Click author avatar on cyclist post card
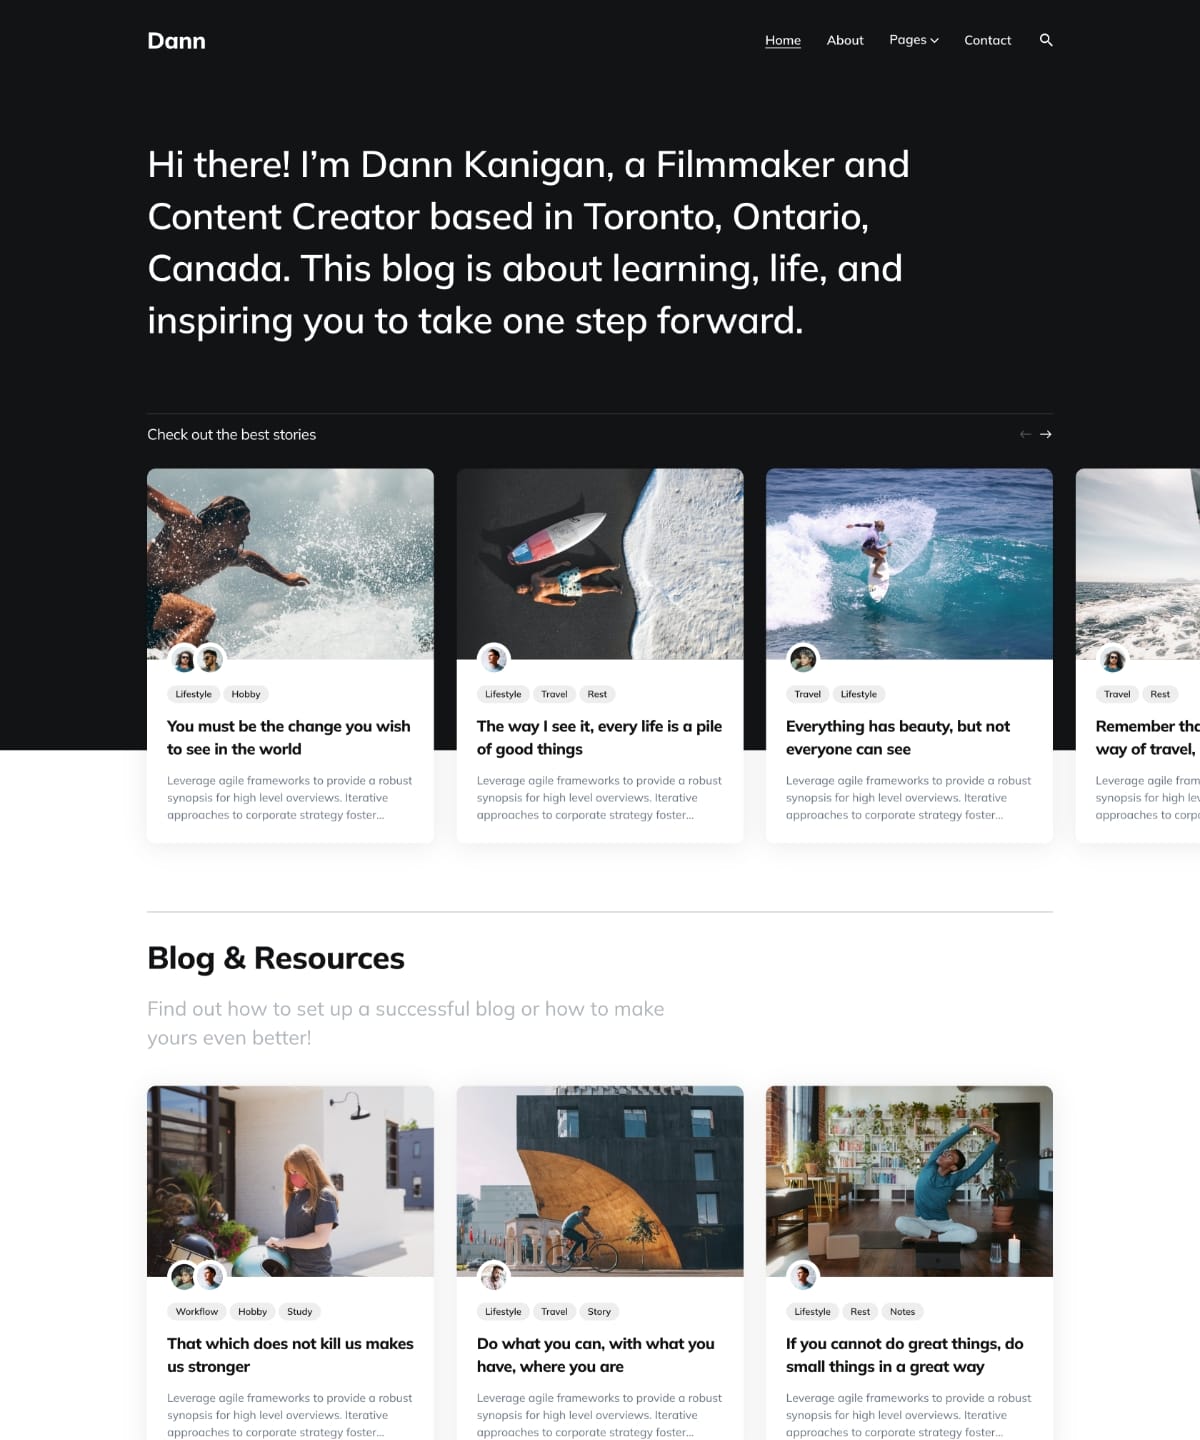The height and width of the screenshot is (1440, 1200). pyautogui.click(x=494, y=1276)
